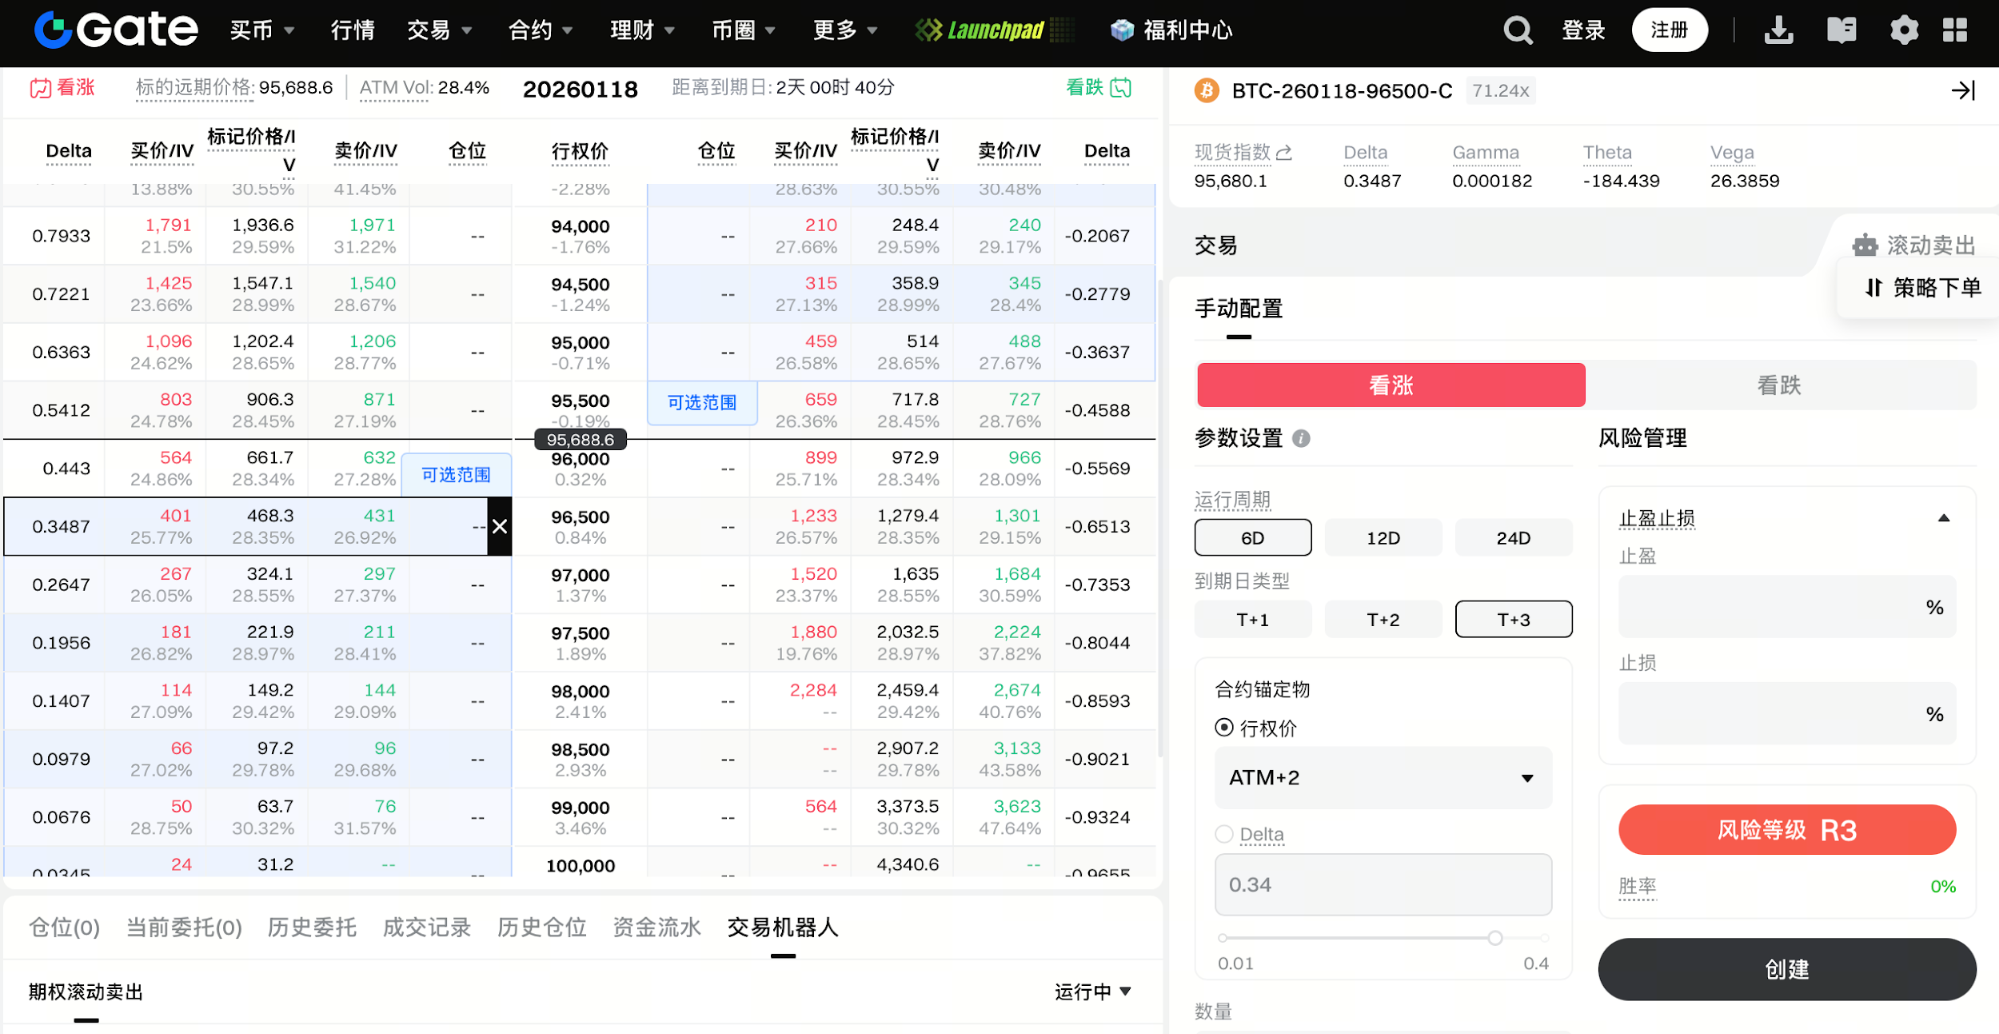
Task: Click the spot index share icon
Action: coord(1285,153)
